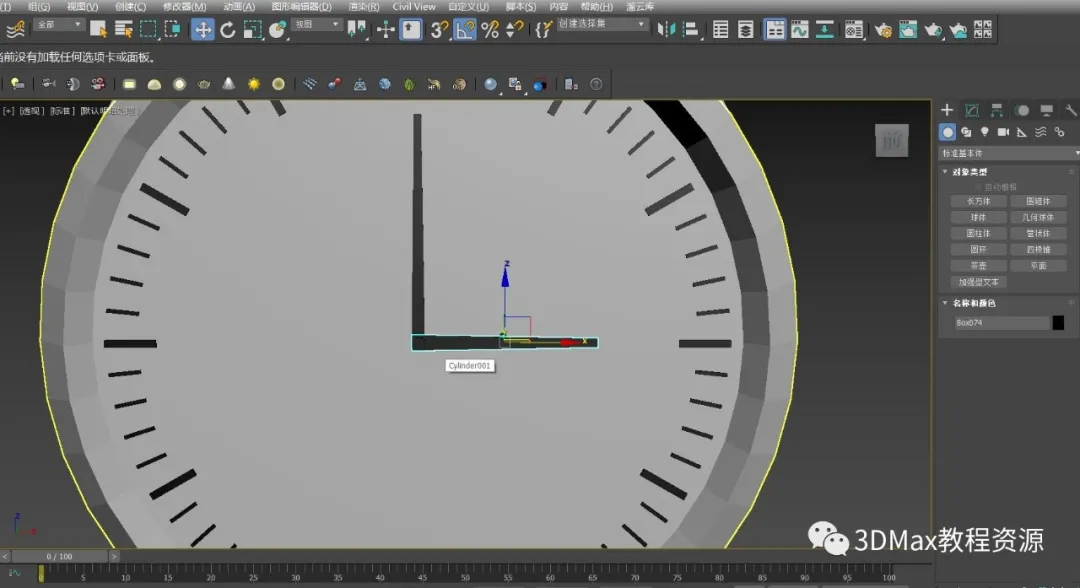Select Lights category bulb icon
The height and width of the screenshot is (588, 1080).
click(x=984, y=132)
